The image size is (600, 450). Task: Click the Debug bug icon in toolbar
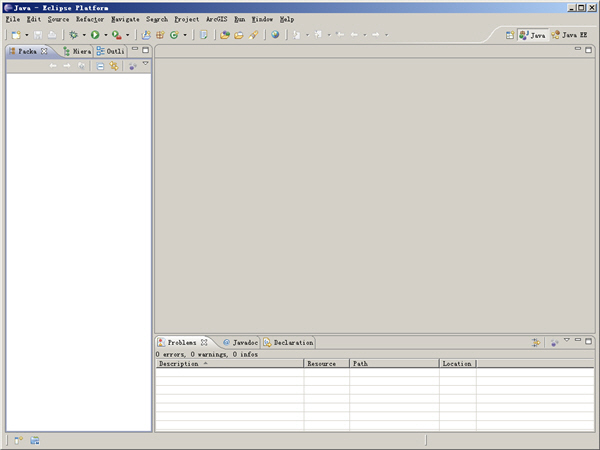coord(73,35)
